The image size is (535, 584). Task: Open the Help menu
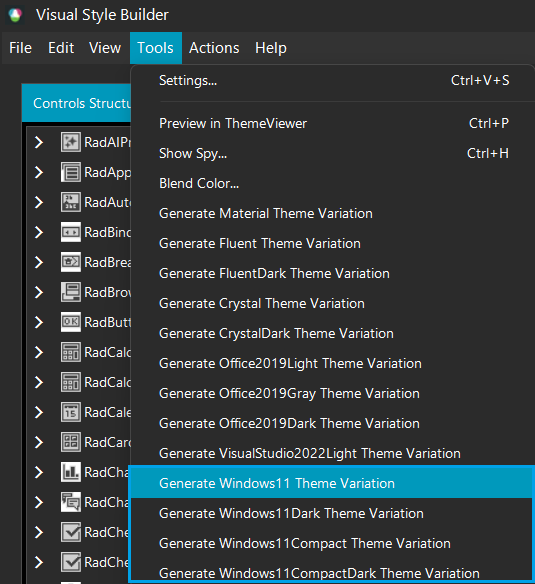(271, 48)
